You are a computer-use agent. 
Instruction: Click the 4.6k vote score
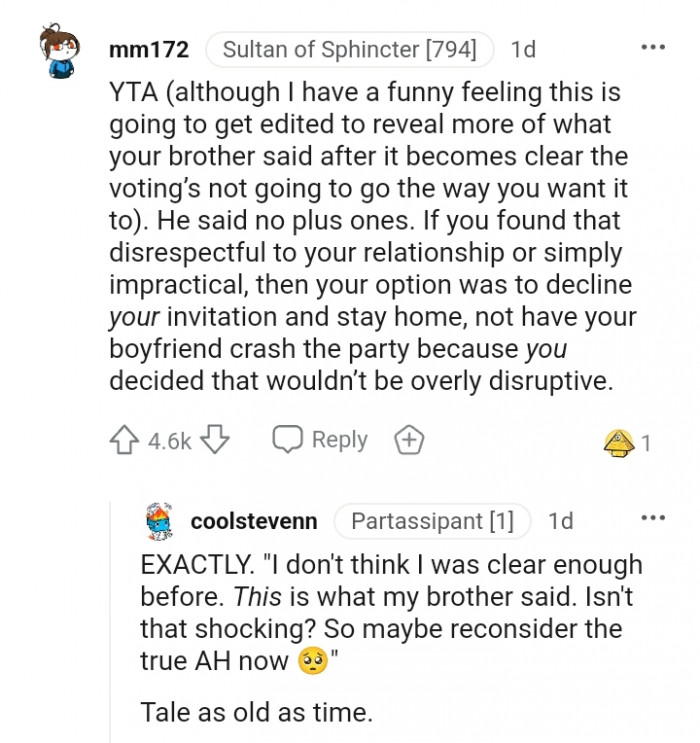(x=170, y=441)
